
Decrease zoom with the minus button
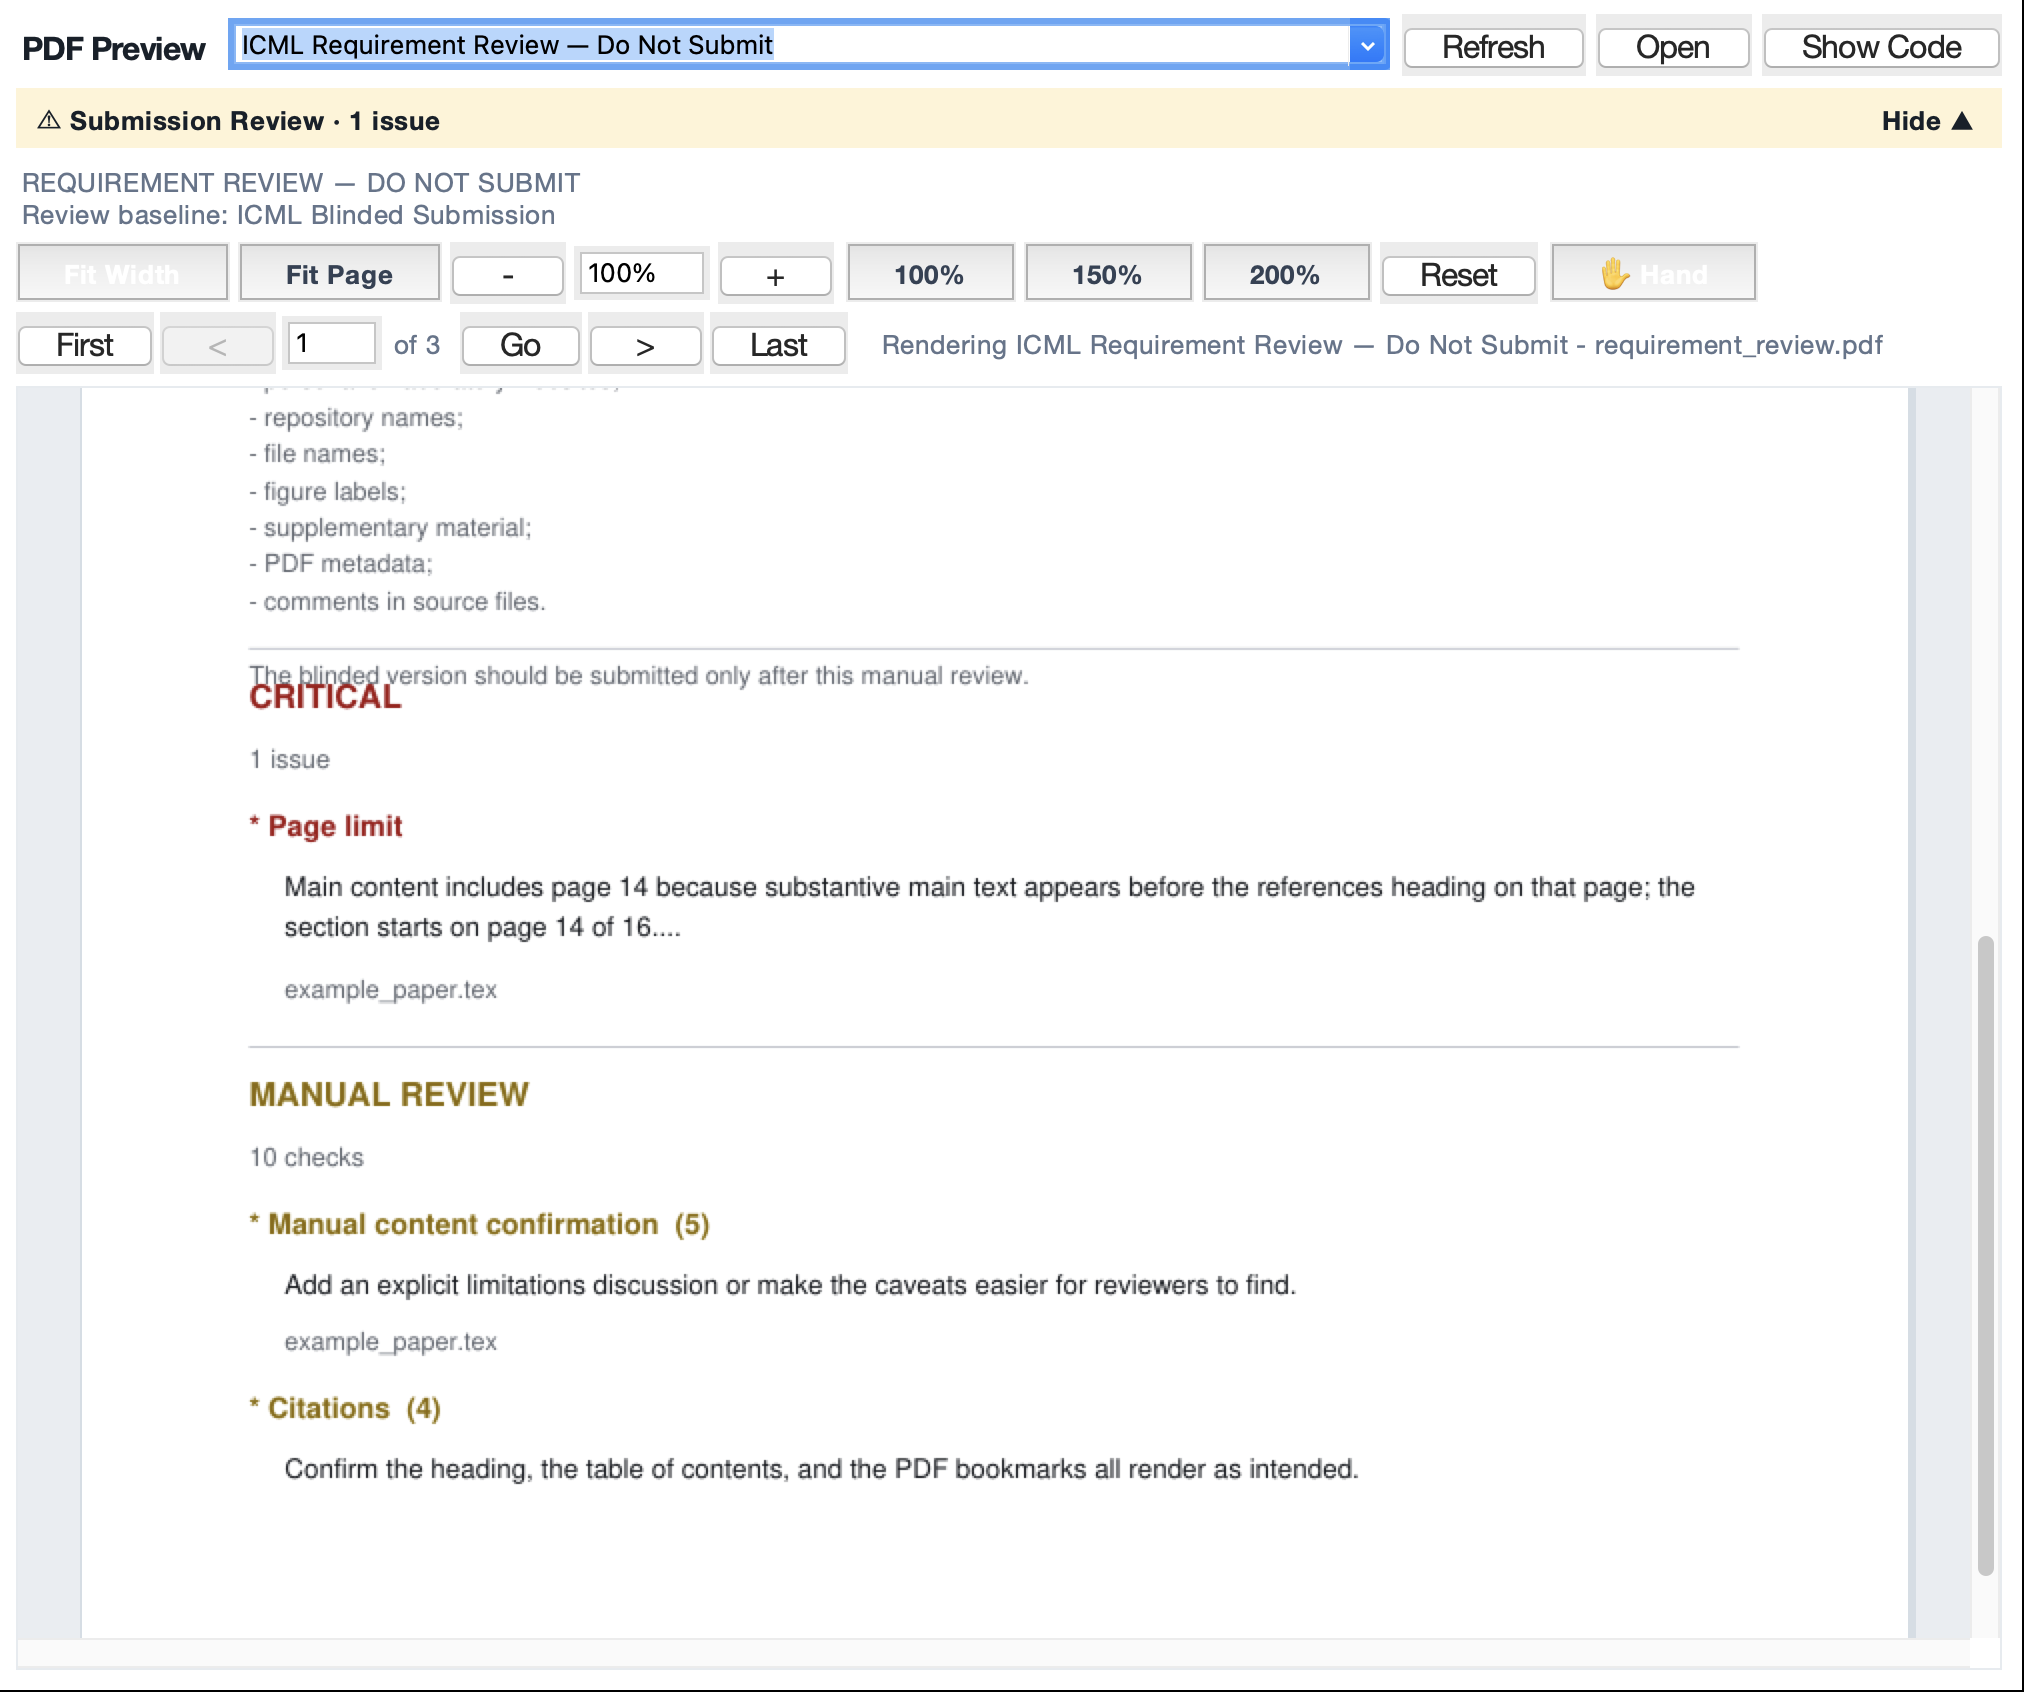[508, 276]
